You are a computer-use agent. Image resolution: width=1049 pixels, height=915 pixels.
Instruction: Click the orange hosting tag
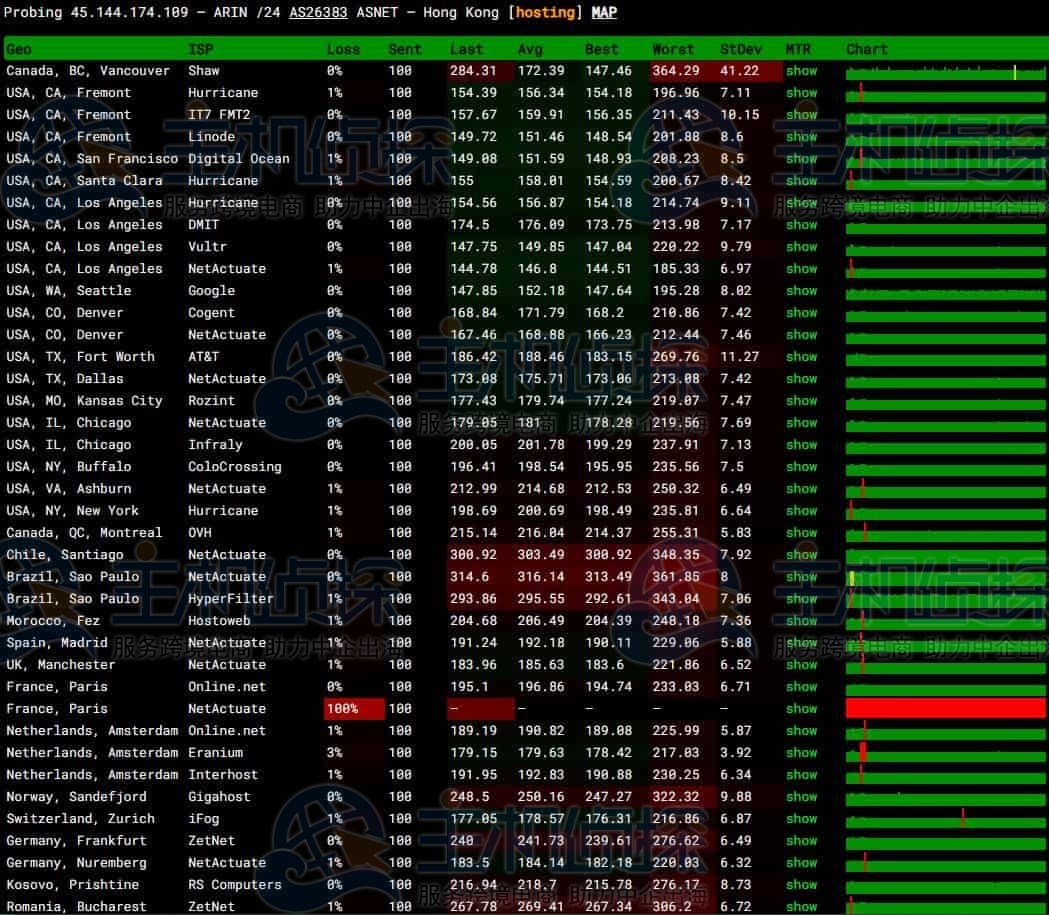pos(545,13)
